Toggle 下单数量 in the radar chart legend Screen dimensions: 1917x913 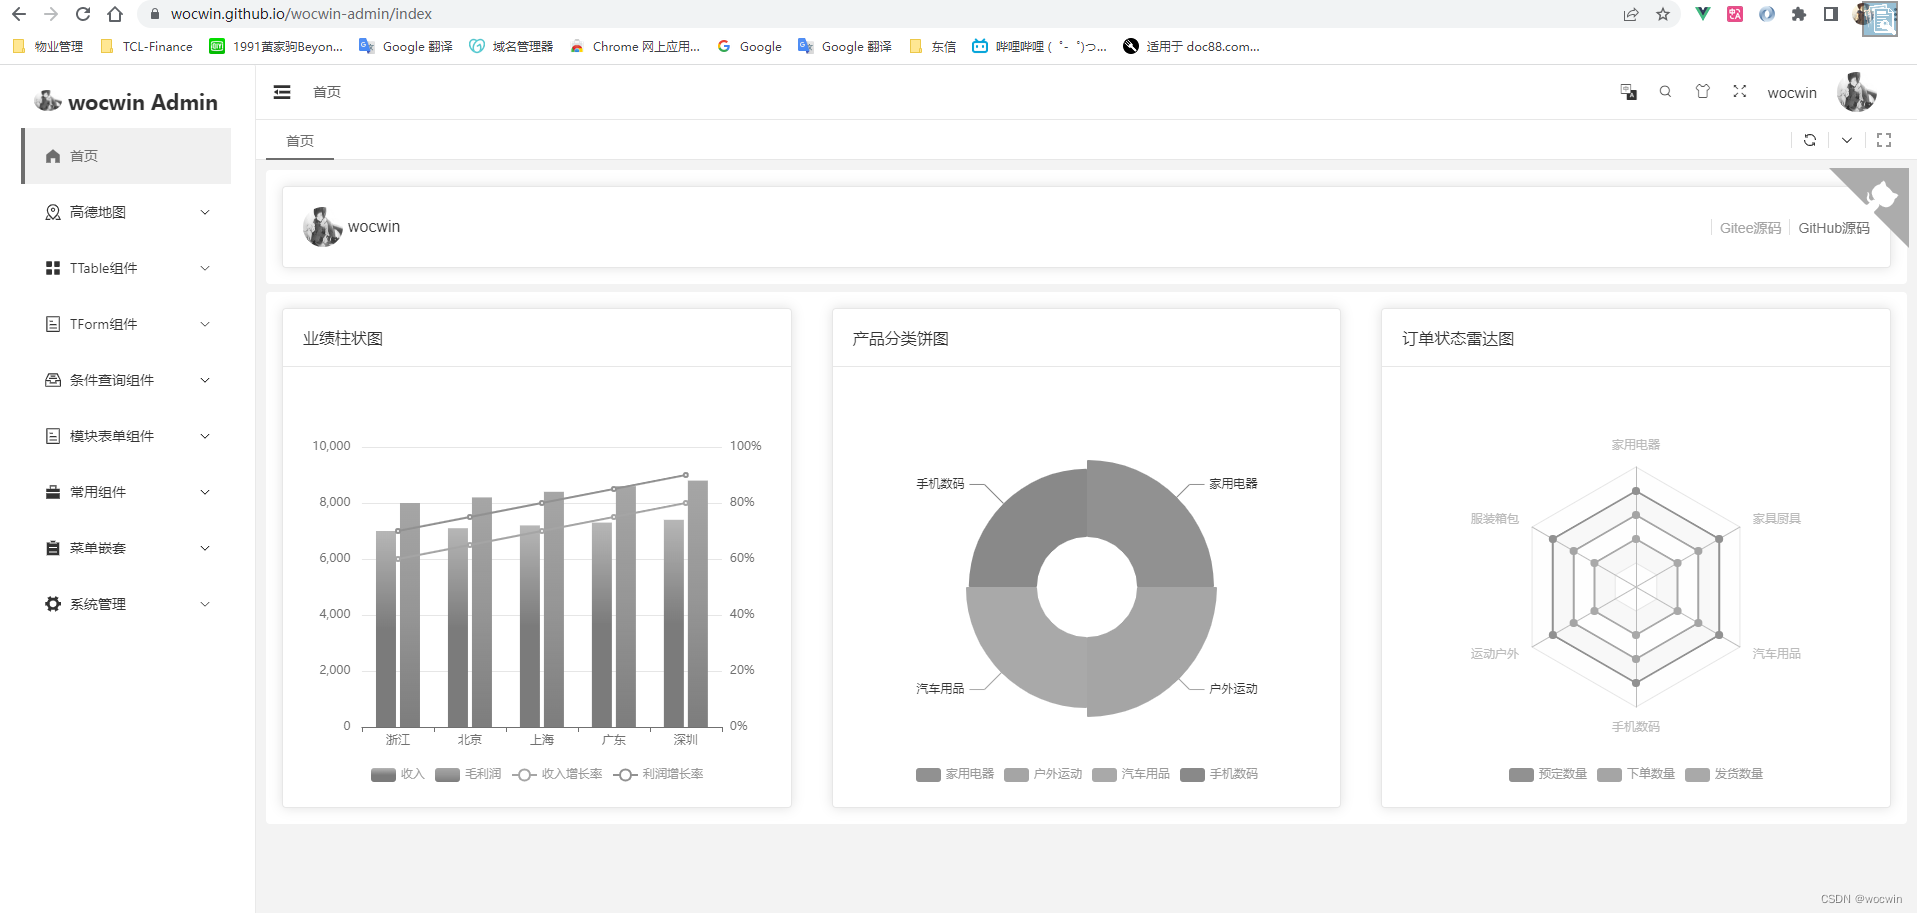tap(1636, 774)
